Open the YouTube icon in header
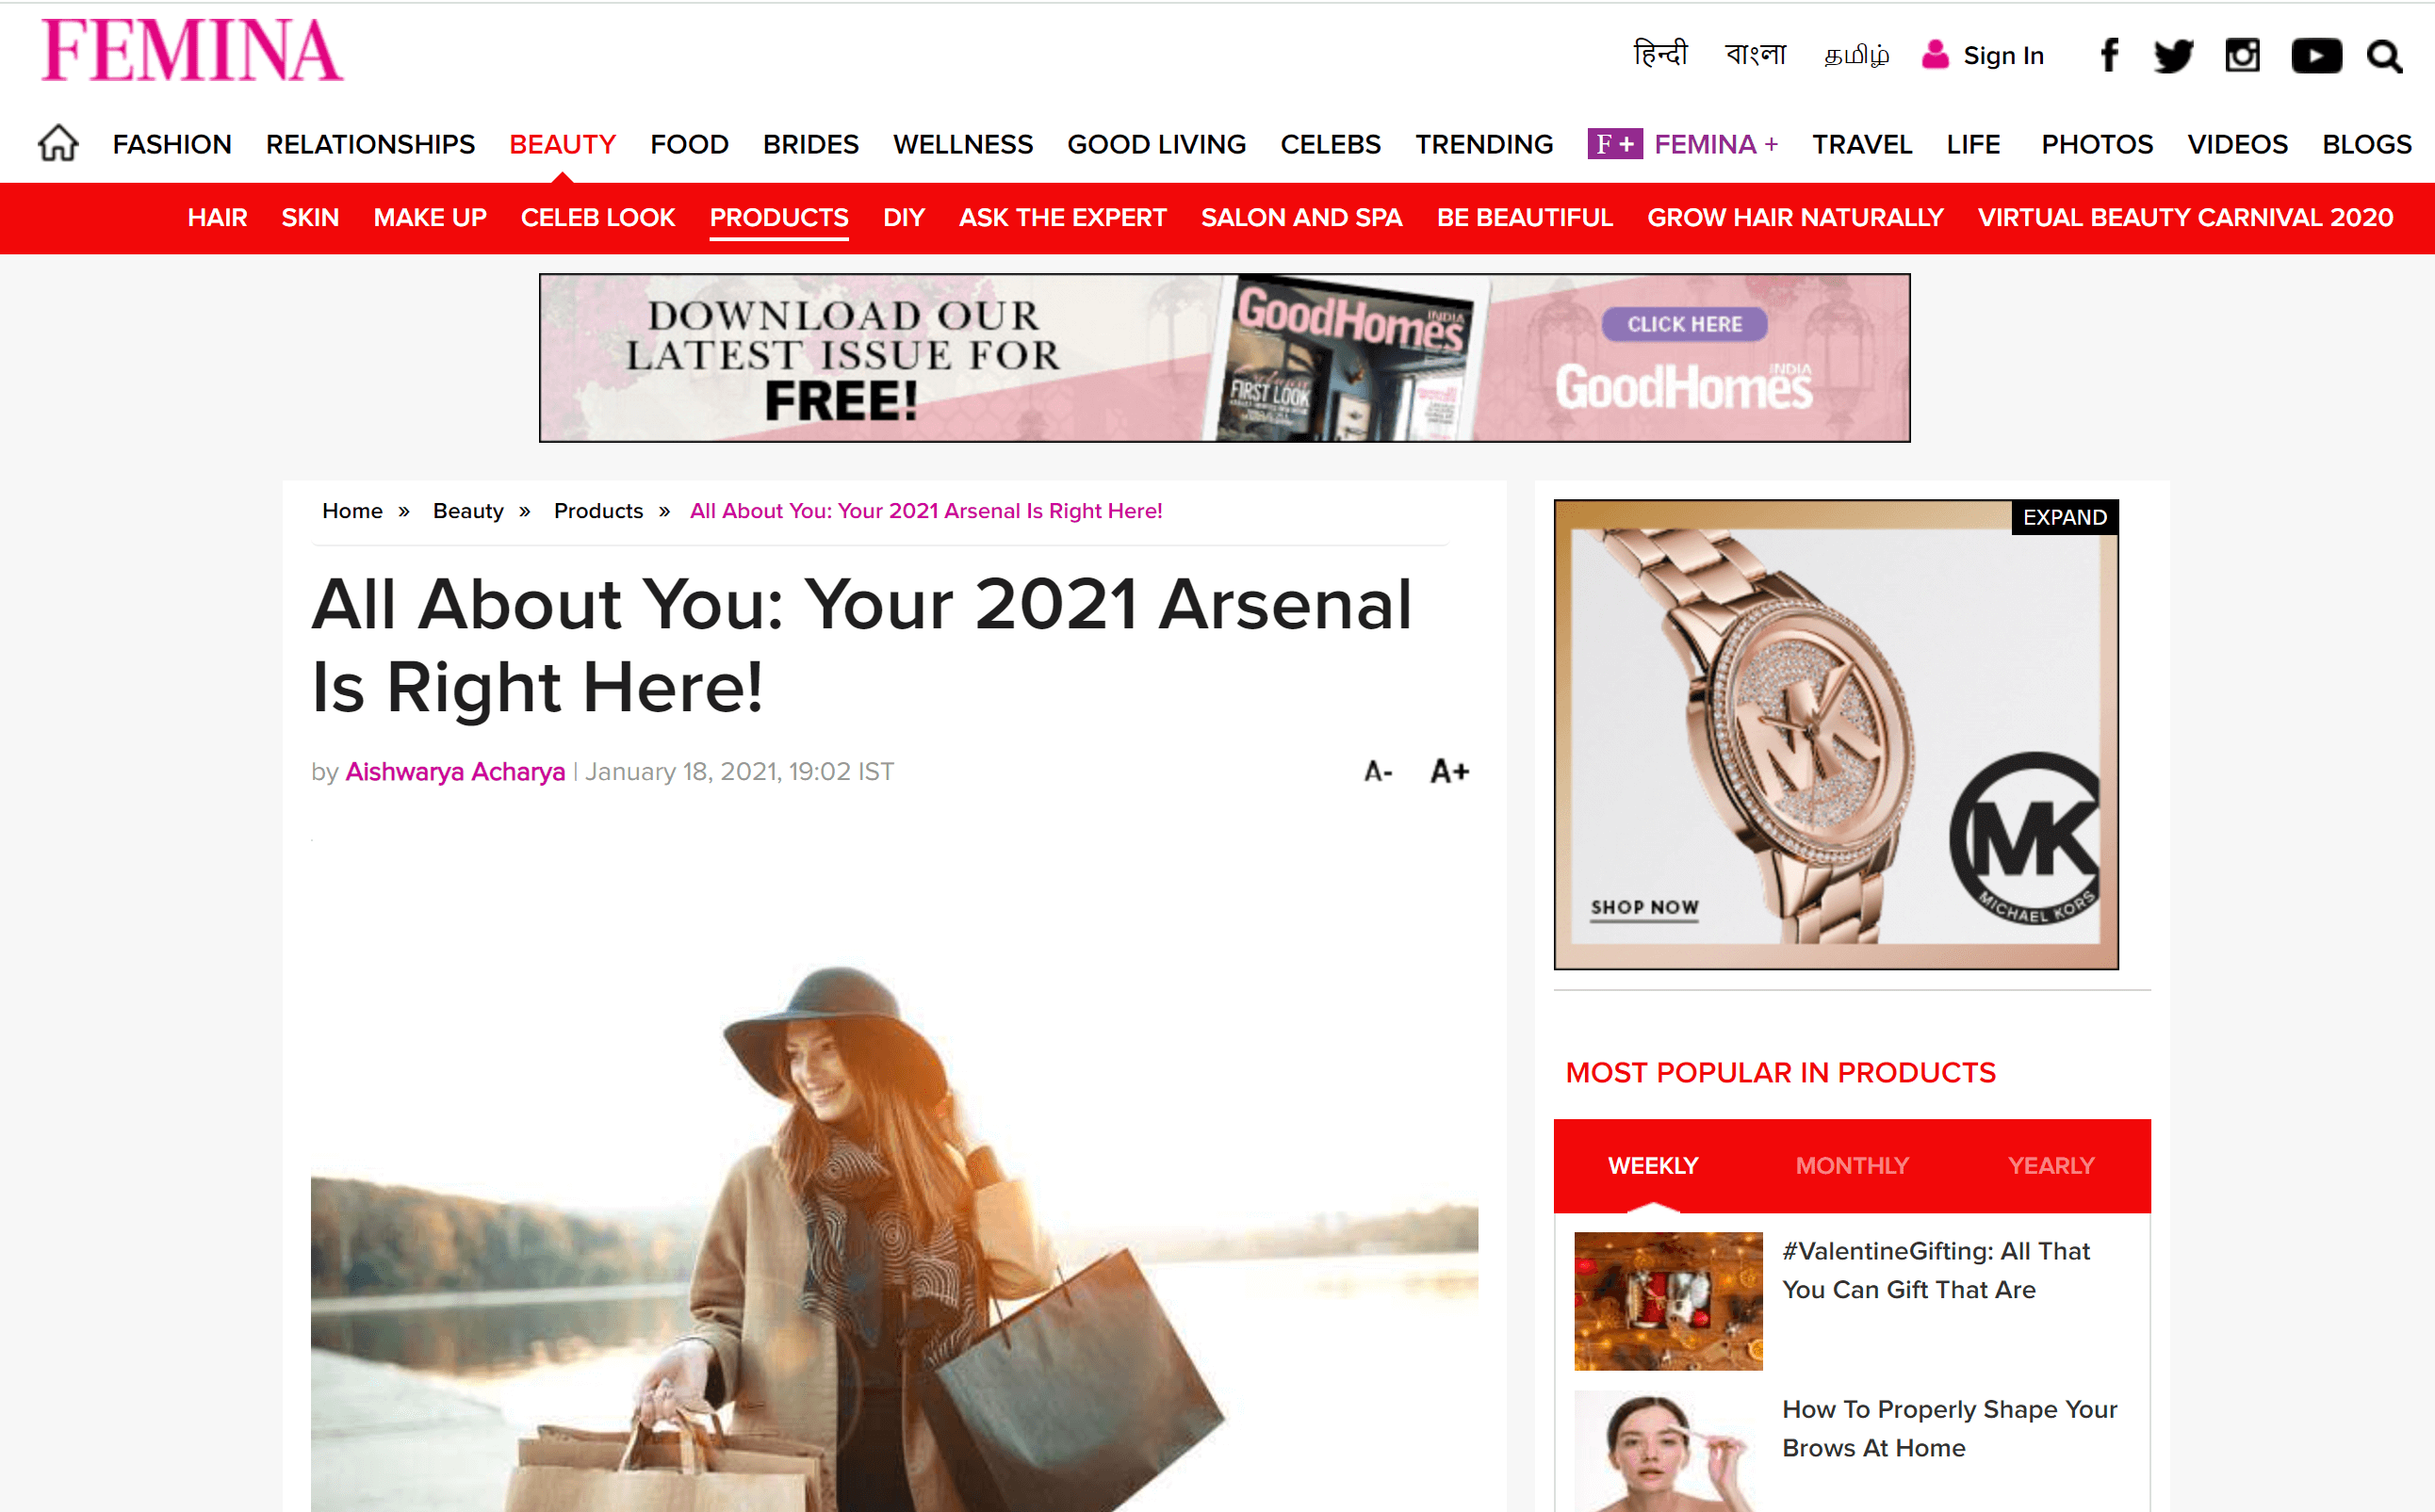2435x1512 pixels. tap(2316, 56)
